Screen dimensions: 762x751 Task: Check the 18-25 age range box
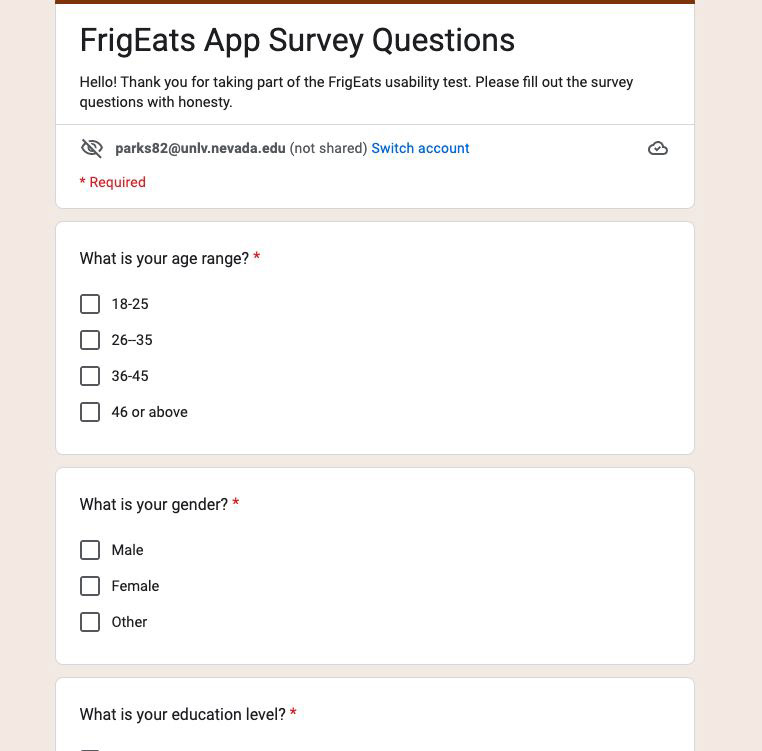(x=90, y=304)
